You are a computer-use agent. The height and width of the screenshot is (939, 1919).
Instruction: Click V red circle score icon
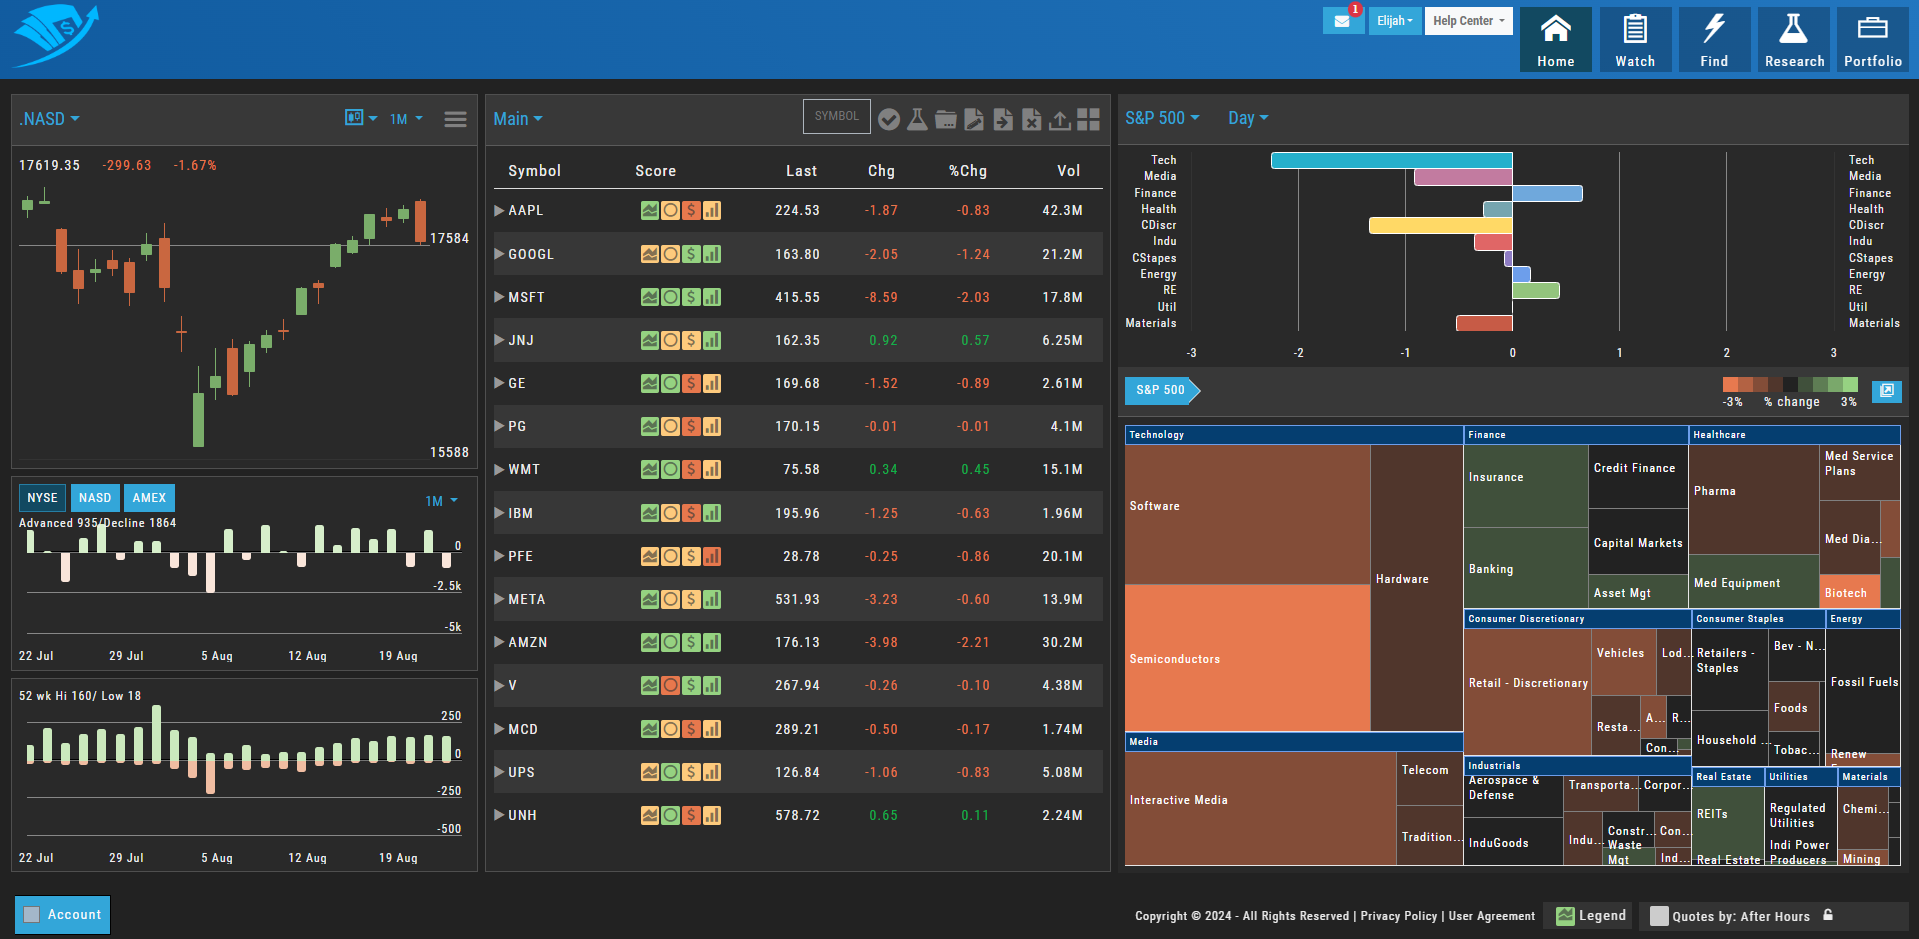(670, 685)
